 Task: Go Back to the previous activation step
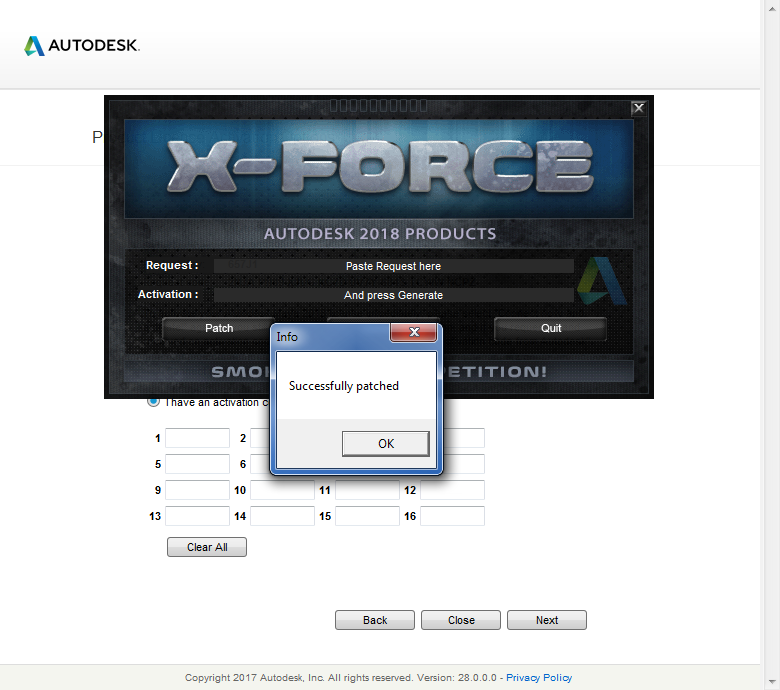375,620
